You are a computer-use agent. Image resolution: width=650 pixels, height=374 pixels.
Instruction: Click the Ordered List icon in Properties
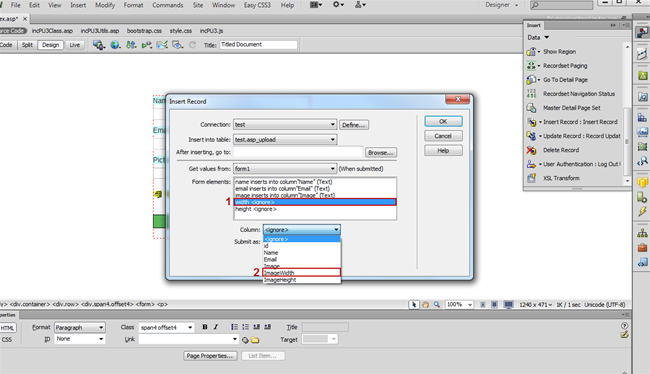coord(245,327)
